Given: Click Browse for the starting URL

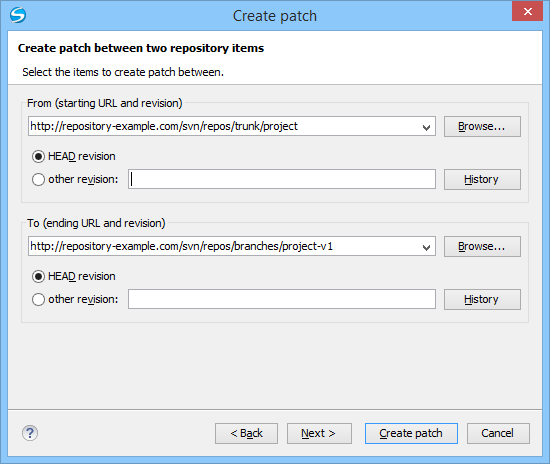Looking at the screenshot, I should pyautogui.click(x=482, y=126).
